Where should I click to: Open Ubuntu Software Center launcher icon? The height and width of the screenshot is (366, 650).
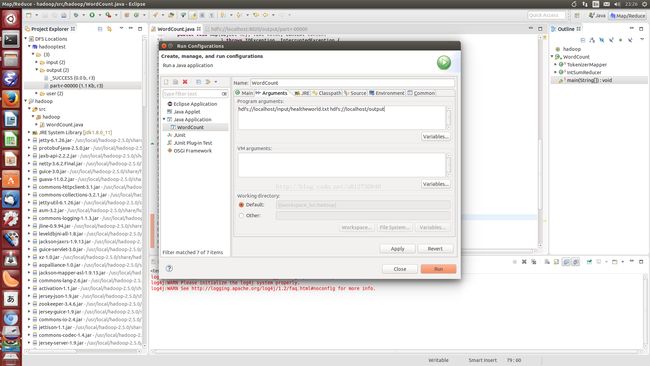point(11,180)
